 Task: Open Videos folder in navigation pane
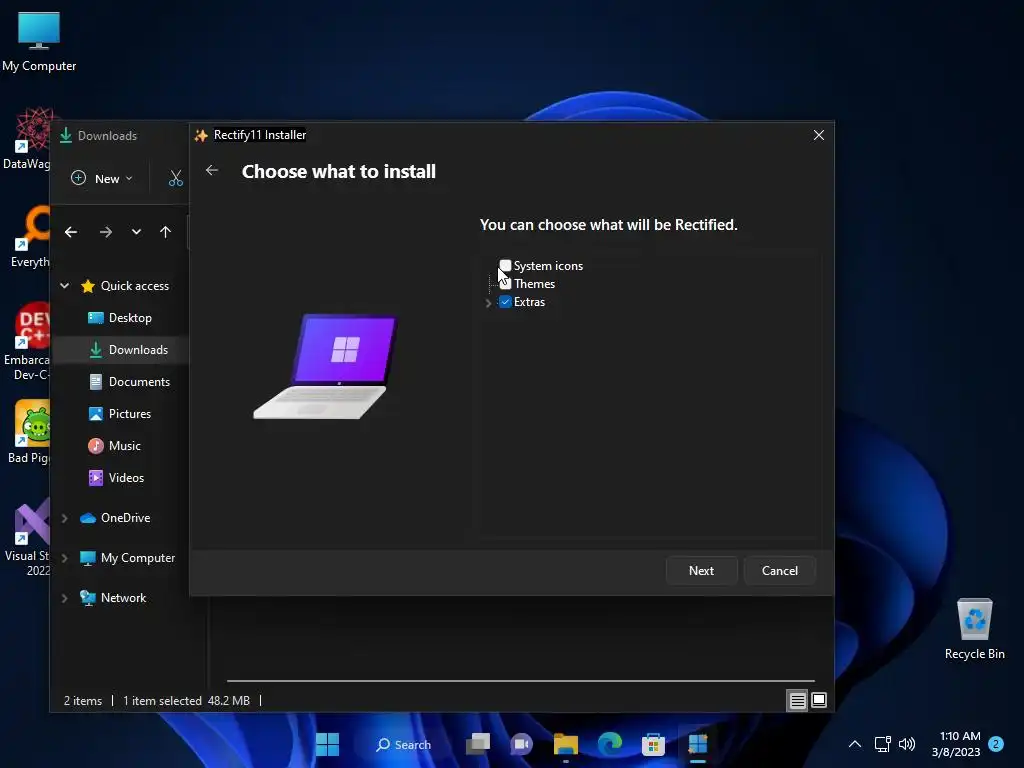tap(127, 478)
